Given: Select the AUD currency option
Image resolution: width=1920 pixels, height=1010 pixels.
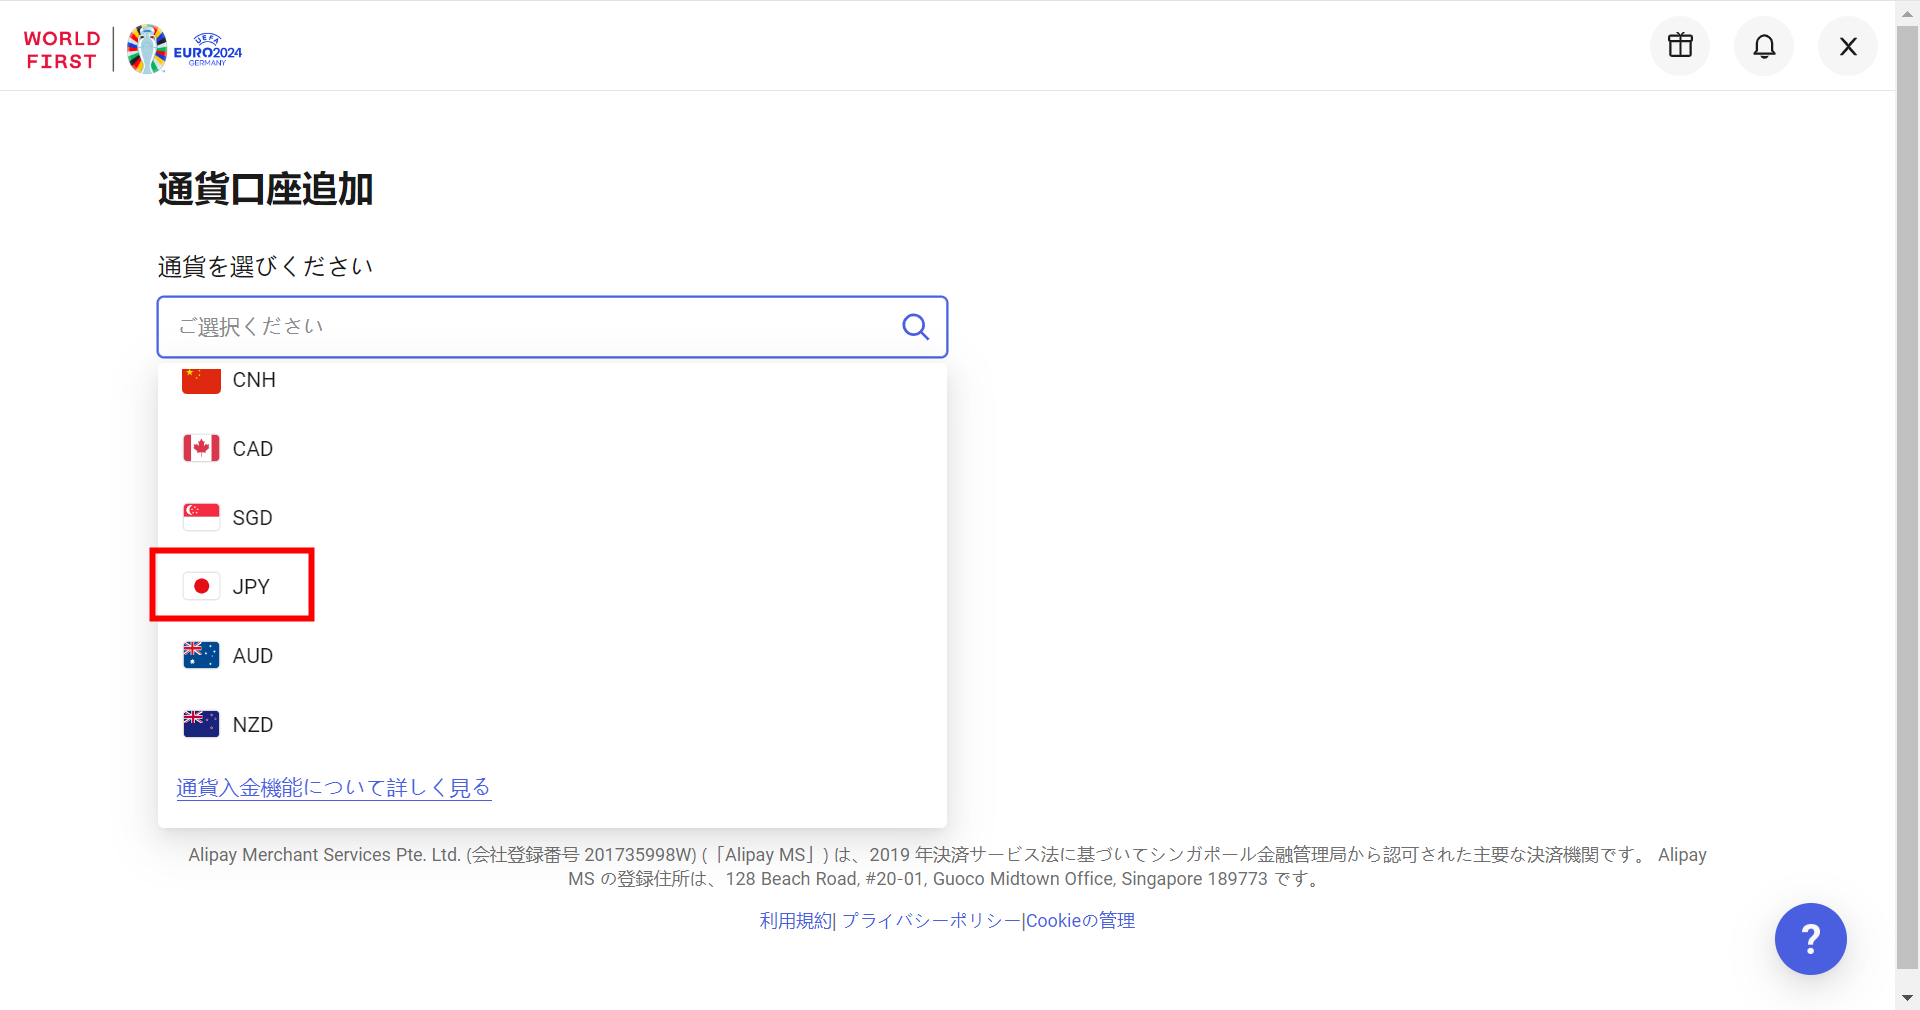Looking at the screenshot, I should [253, 655].
